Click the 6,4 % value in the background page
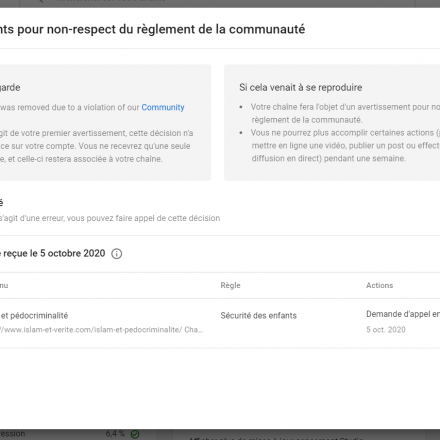The image size is (440, 440). (115, 434)
